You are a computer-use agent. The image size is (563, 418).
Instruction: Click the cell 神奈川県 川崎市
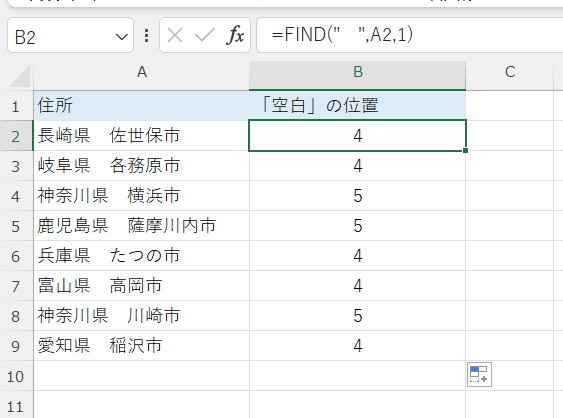click(x=141, y=316)
